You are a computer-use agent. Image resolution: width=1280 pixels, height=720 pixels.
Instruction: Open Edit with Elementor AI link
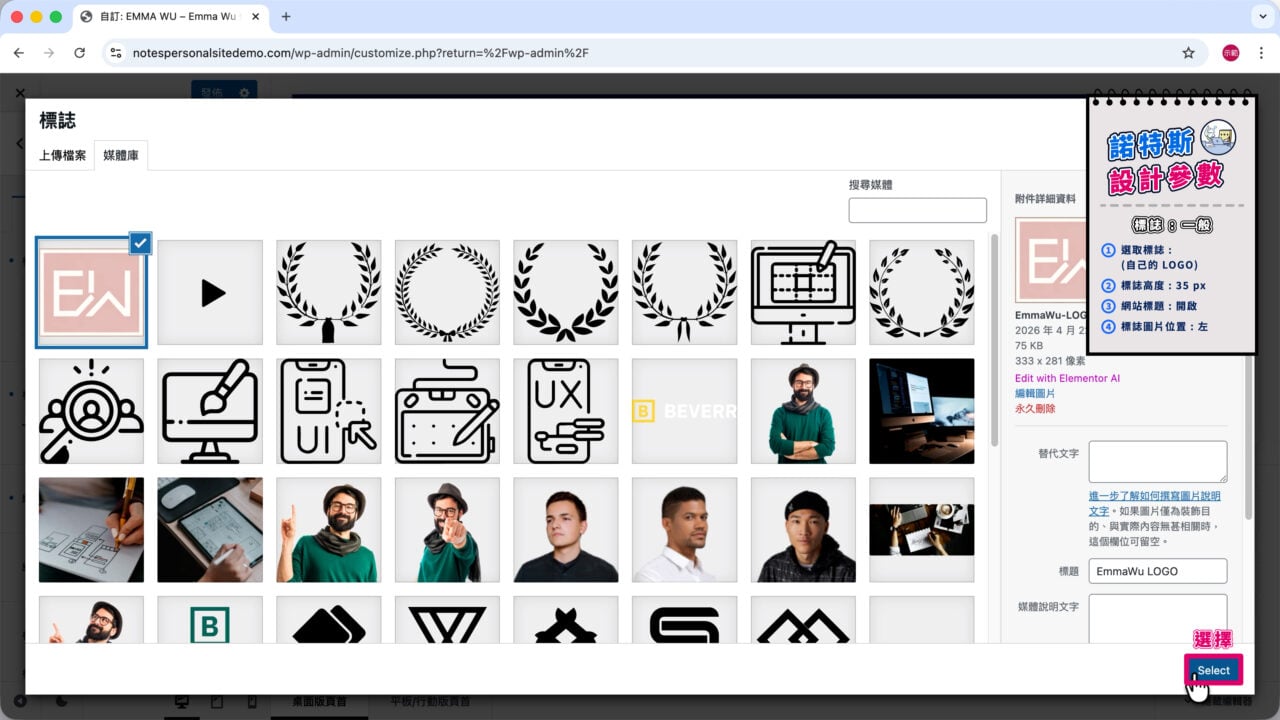point(1067,379)
